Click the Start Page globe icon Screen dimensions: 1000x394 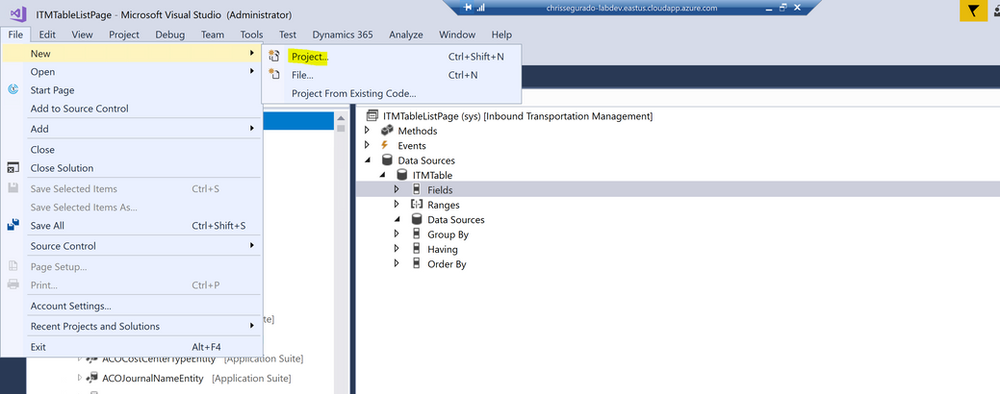point(13,90)
